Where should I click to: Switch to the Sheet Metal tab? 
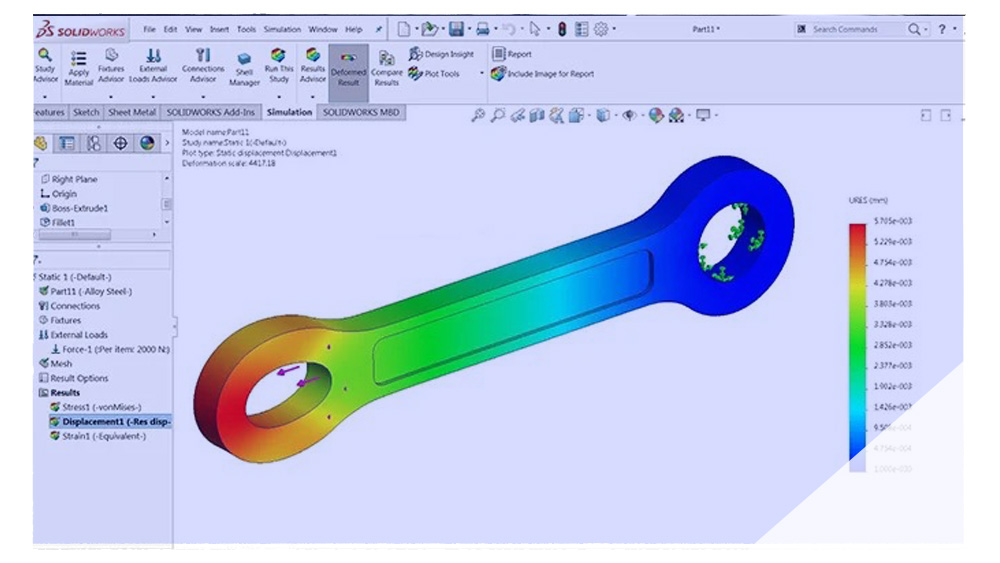point(132,113)
